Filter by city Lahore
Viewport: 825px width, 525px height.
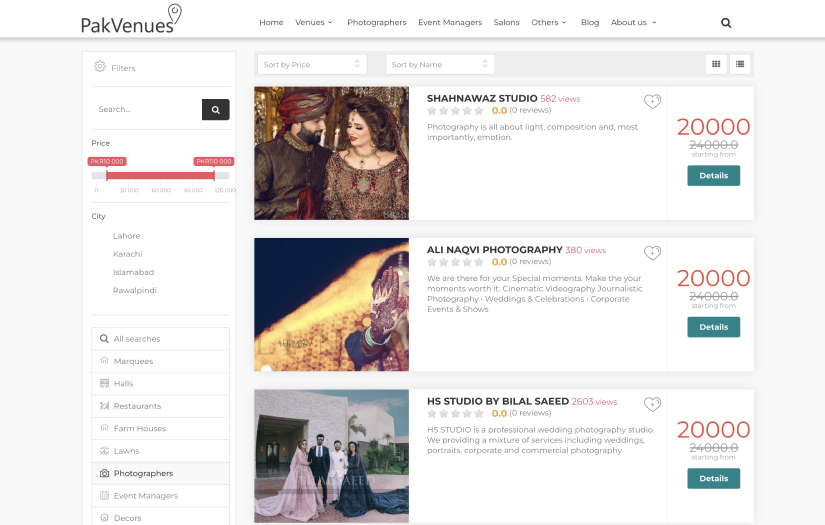tap(126, 236)
